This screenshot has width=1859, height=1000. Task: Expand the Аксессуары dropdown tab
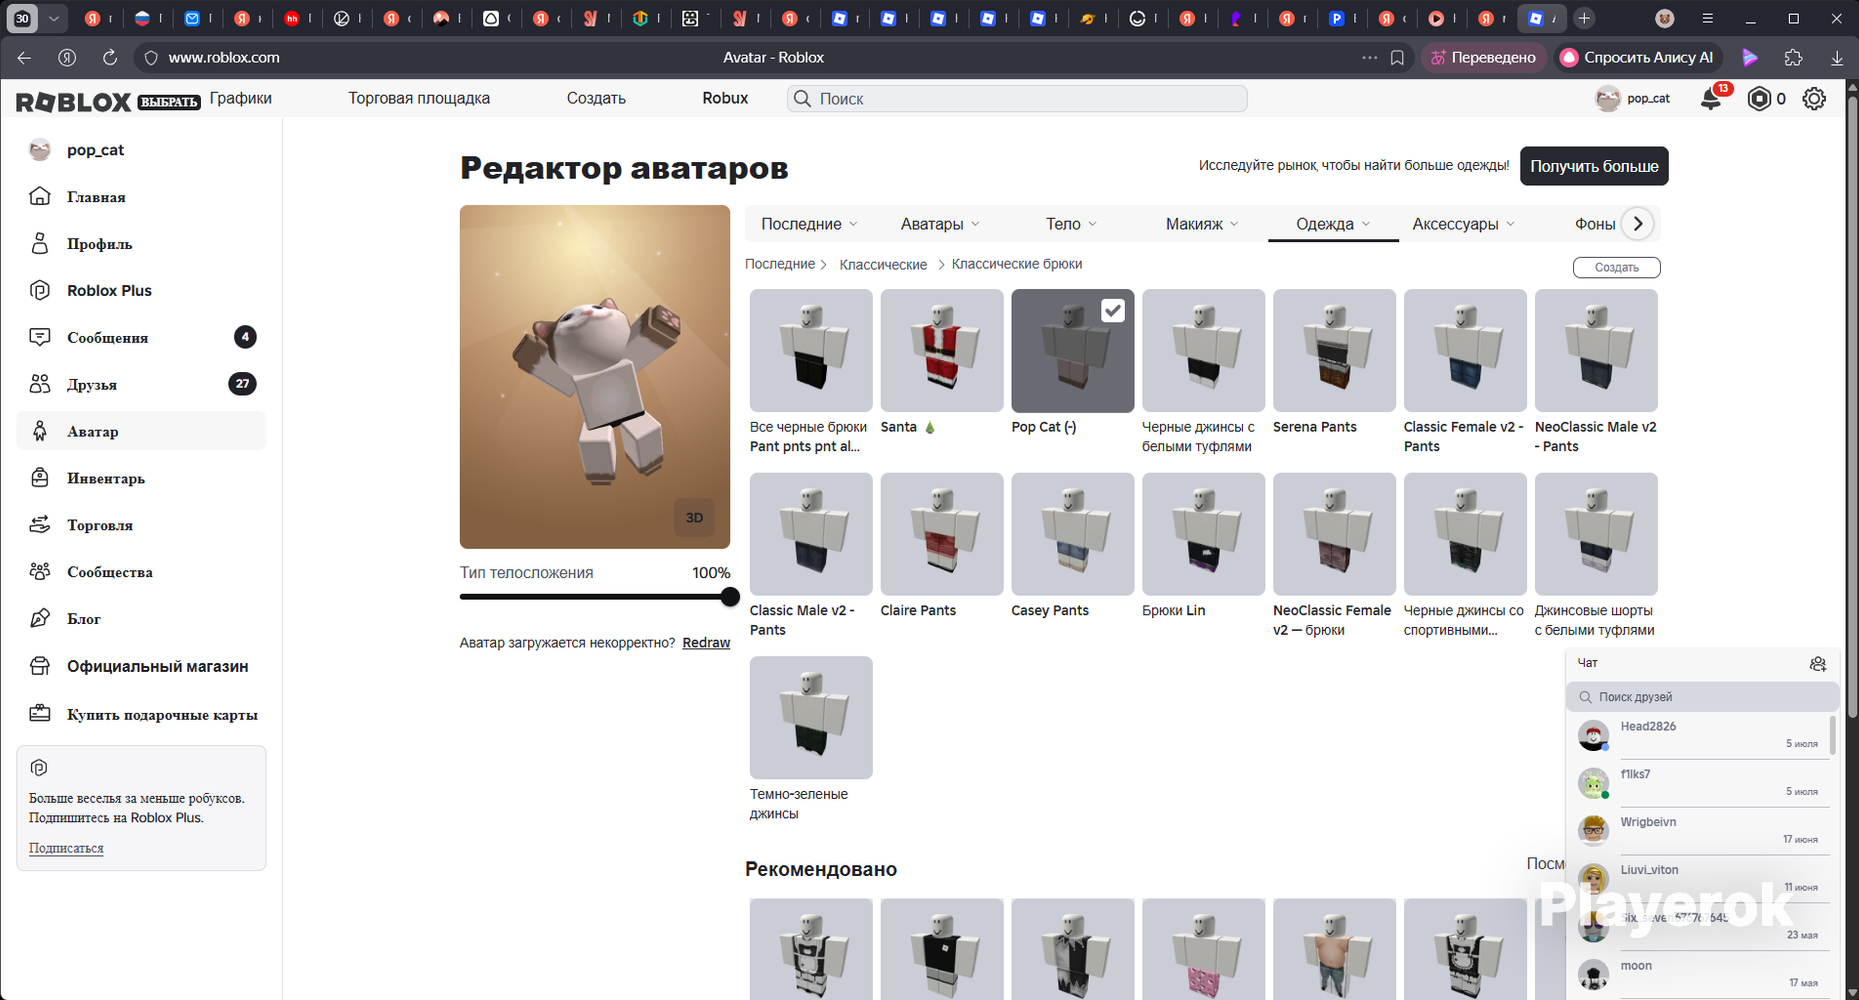click(1463, 224)
